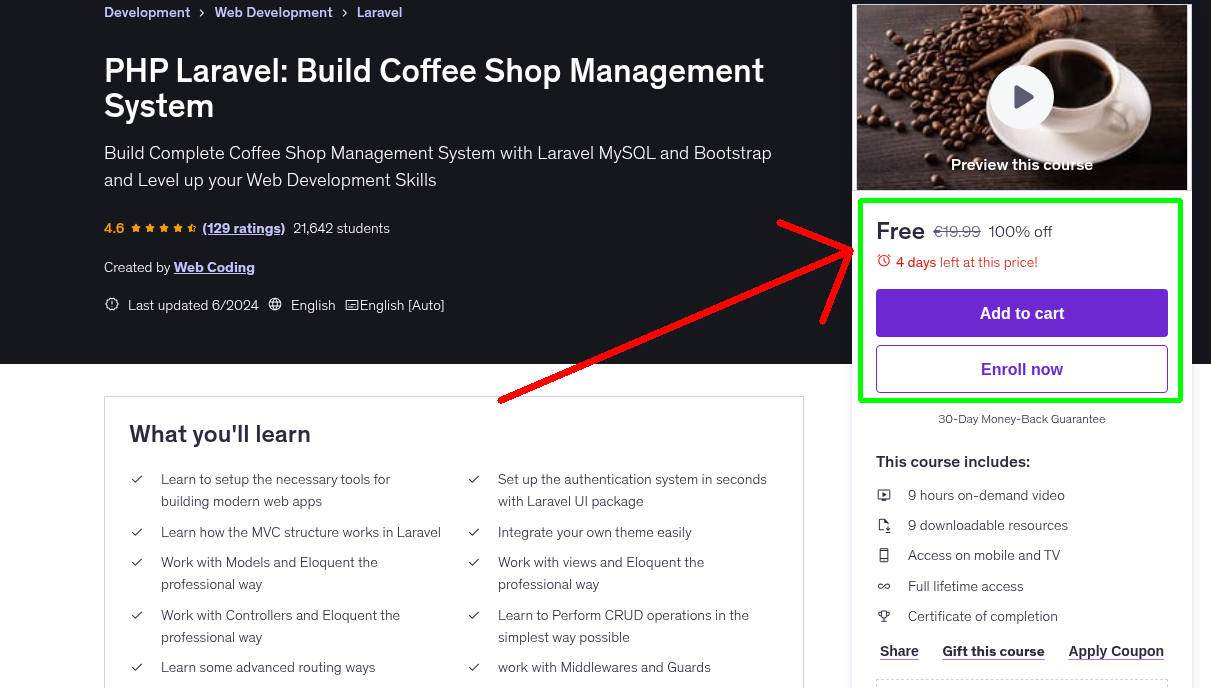Open the Development breadcrumb

click(147, 13)
